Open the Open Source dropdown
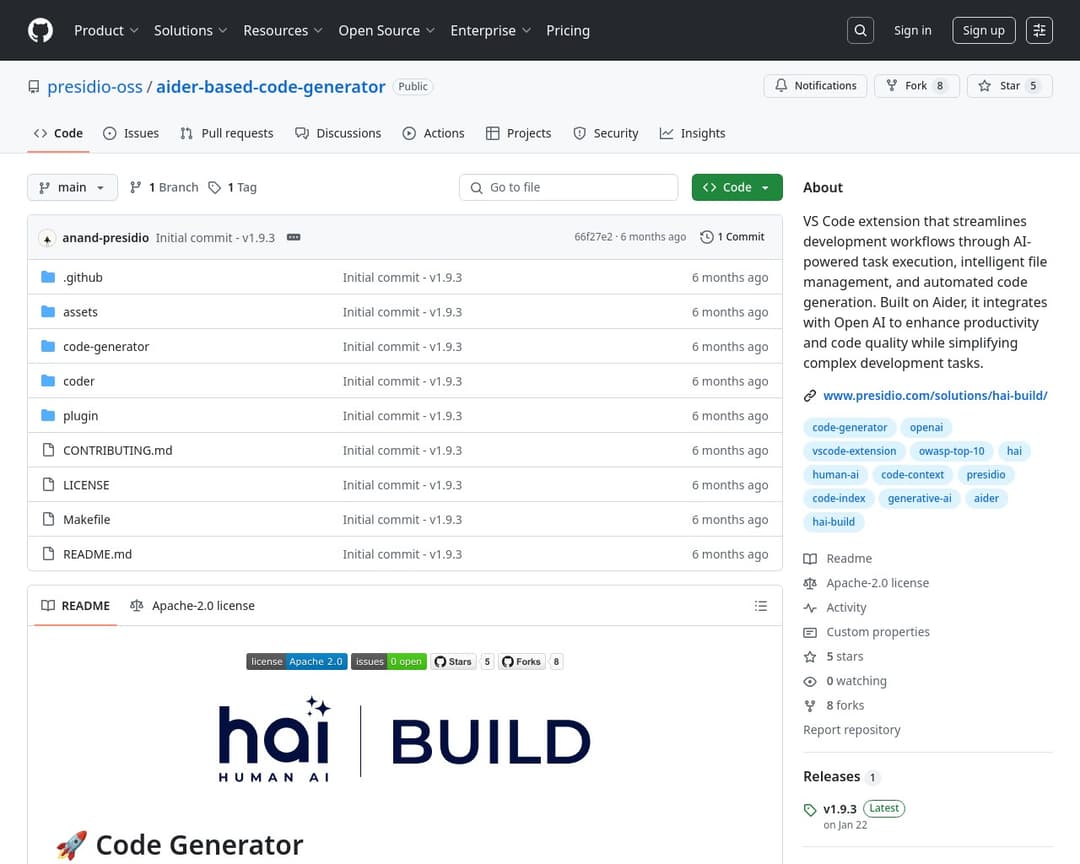This screenshot has width=1080, height=864. [386, 30]
